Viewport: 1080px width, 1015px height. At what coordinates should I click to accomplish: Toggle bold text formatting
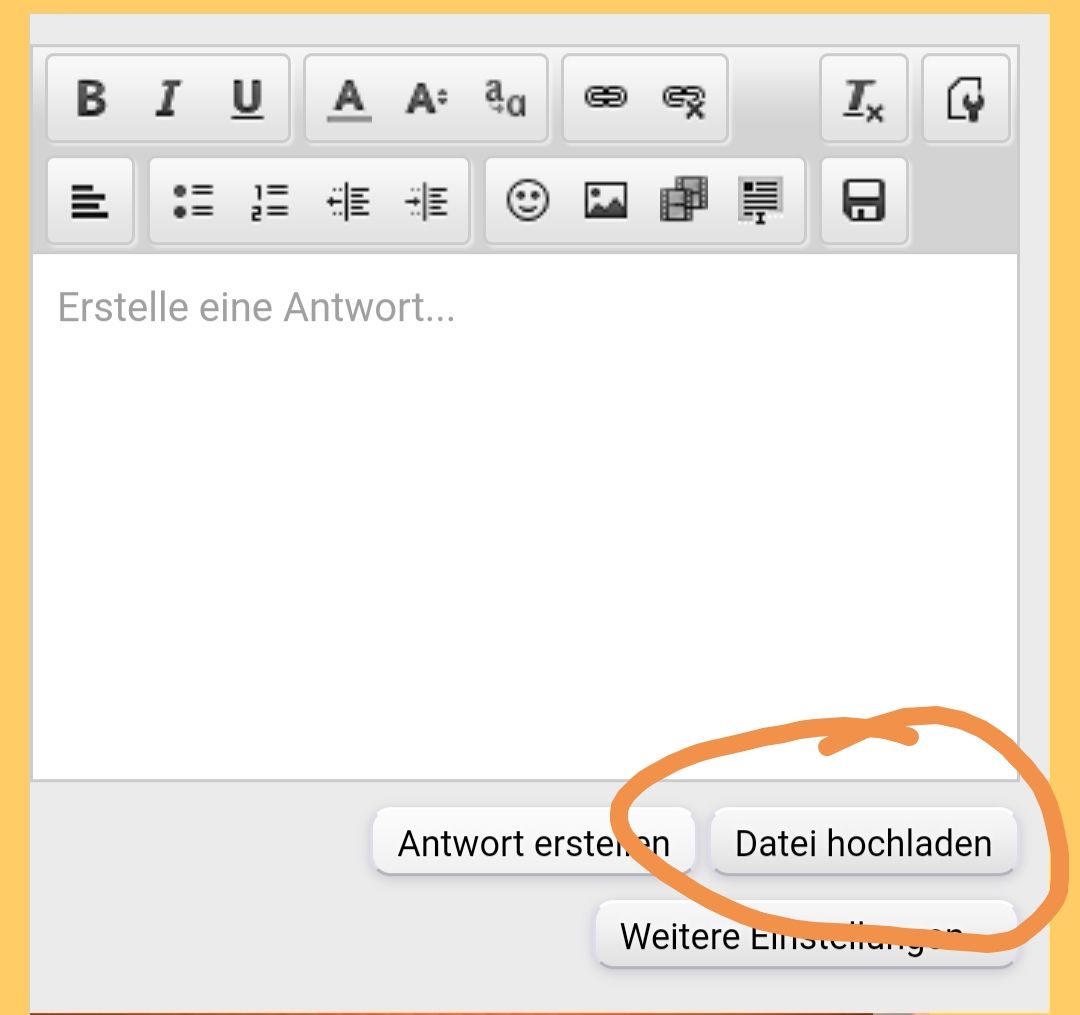[91, 98]
